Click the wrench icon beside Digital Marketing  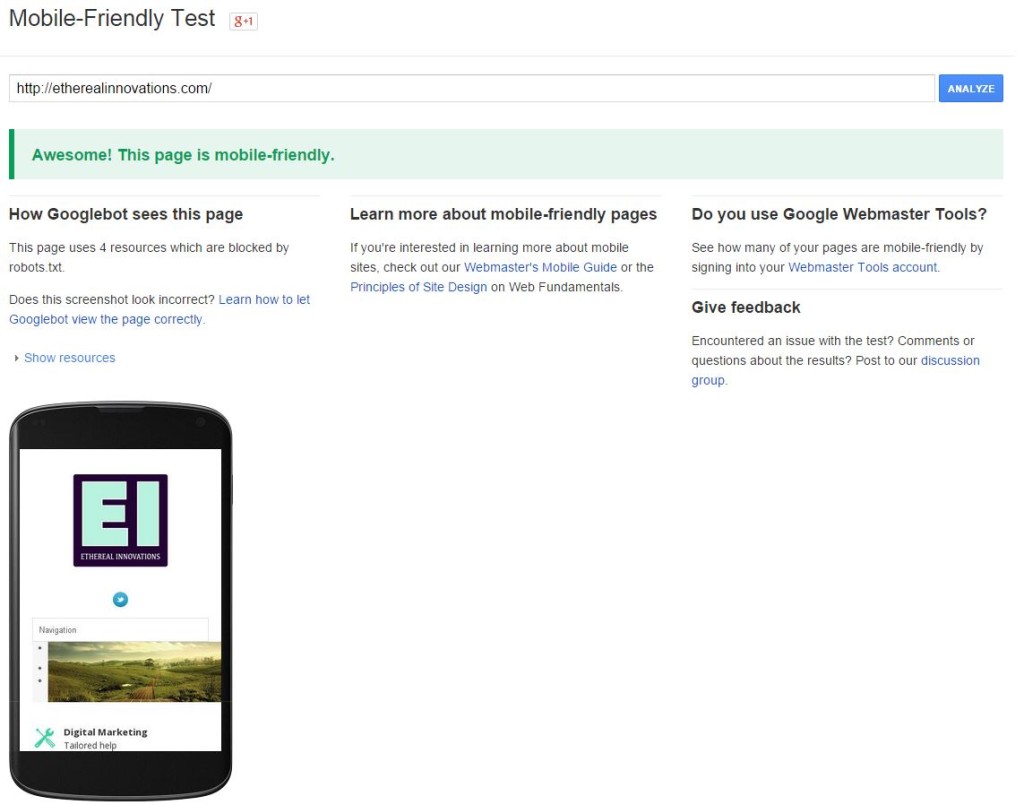45,738
